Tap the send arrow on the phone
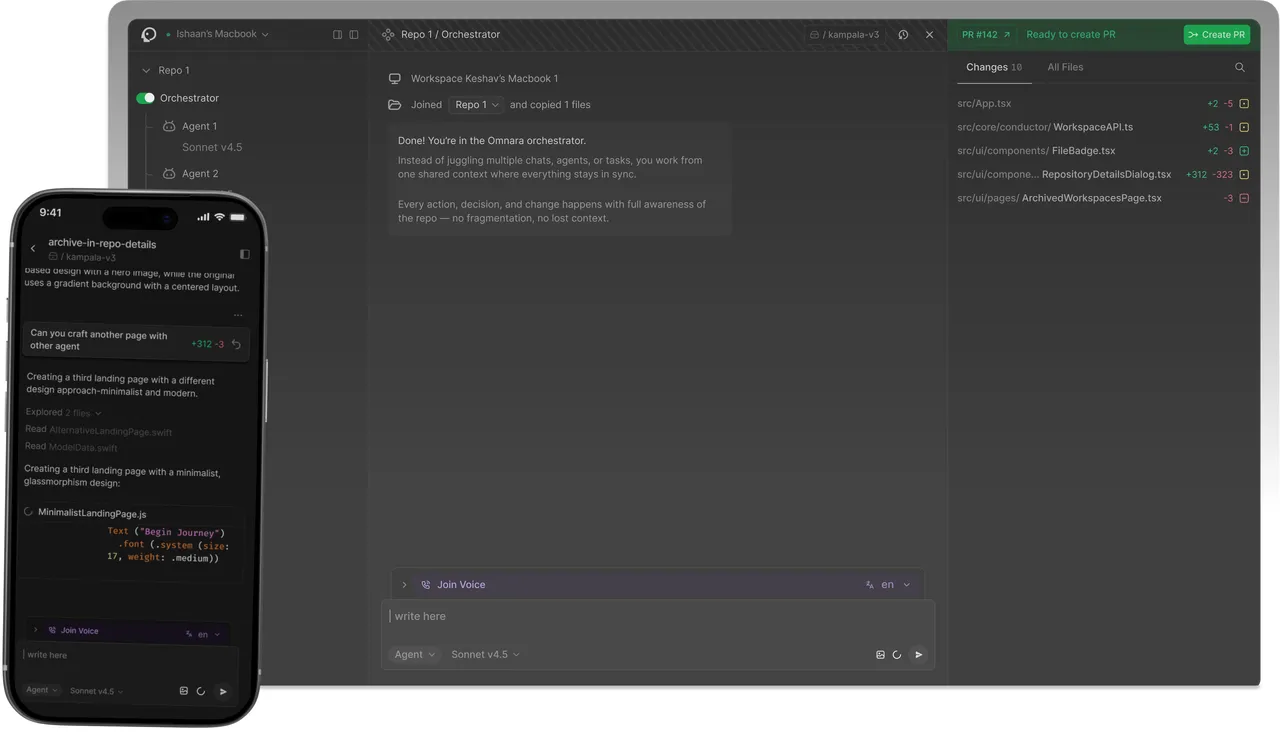 click(x=223, y=691)
